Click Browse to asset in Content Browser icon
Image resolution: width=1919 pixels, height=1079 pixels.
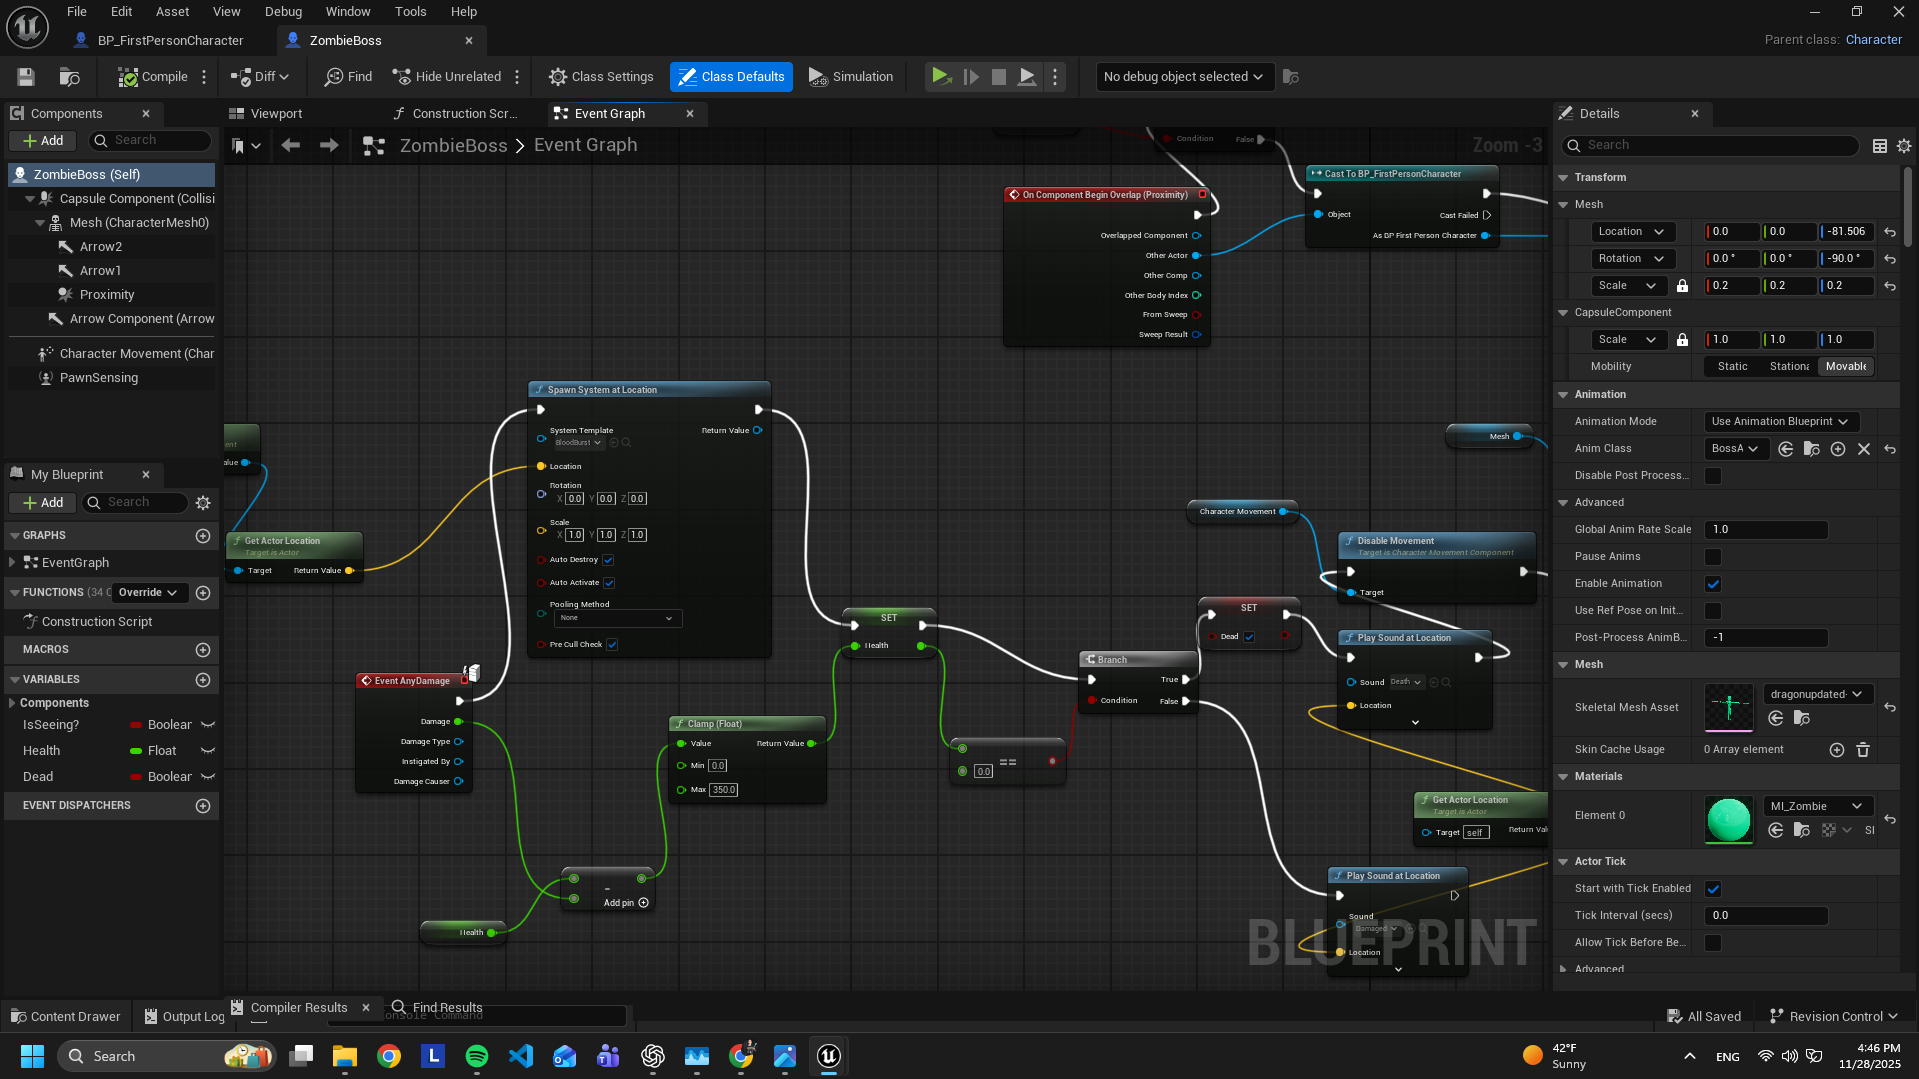click(x=69, y=77)
